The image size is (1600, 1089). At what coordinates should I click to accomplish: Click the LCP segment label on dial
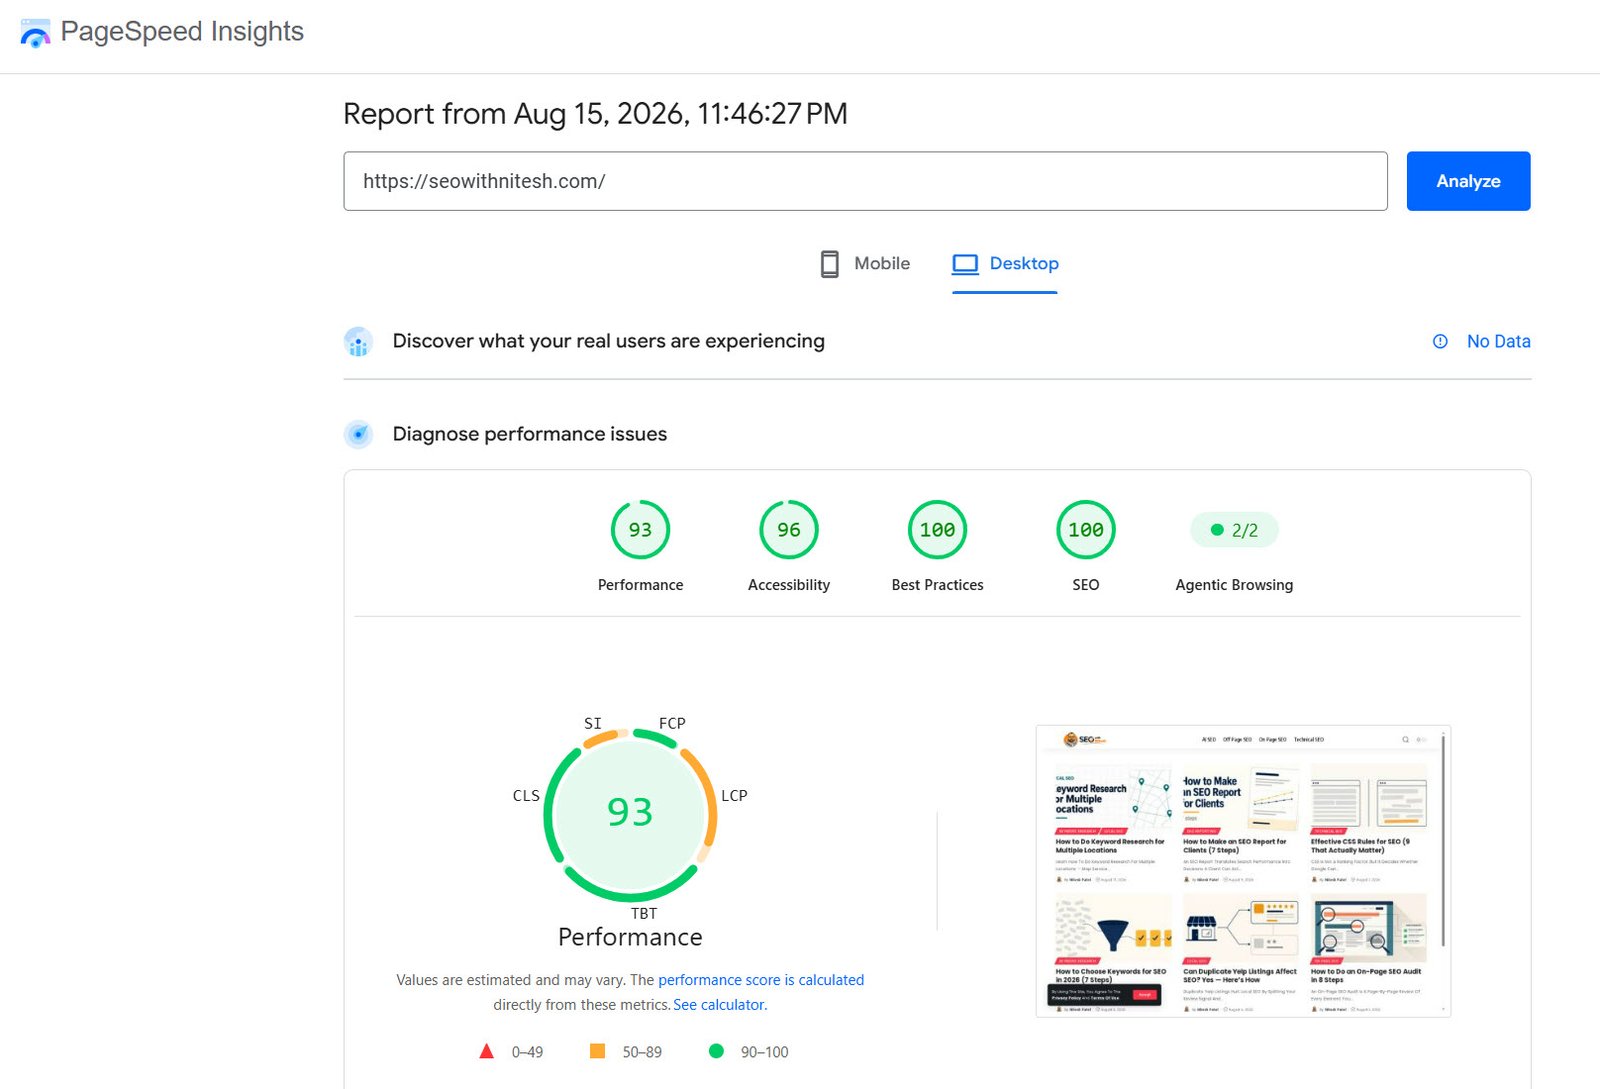[734, 796]
